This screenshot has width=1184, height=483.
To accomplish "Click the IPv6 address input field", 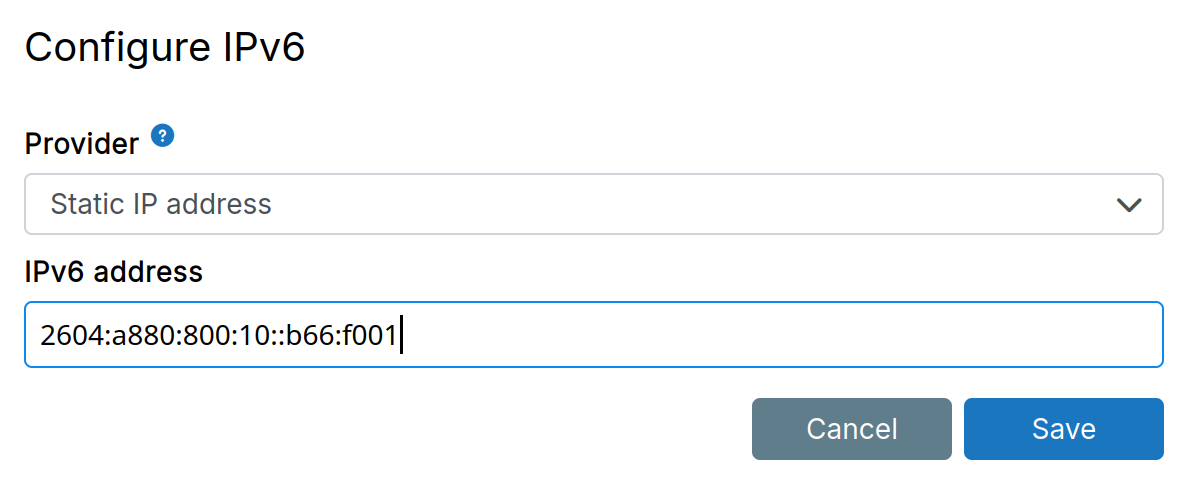I will click(593, 335).
